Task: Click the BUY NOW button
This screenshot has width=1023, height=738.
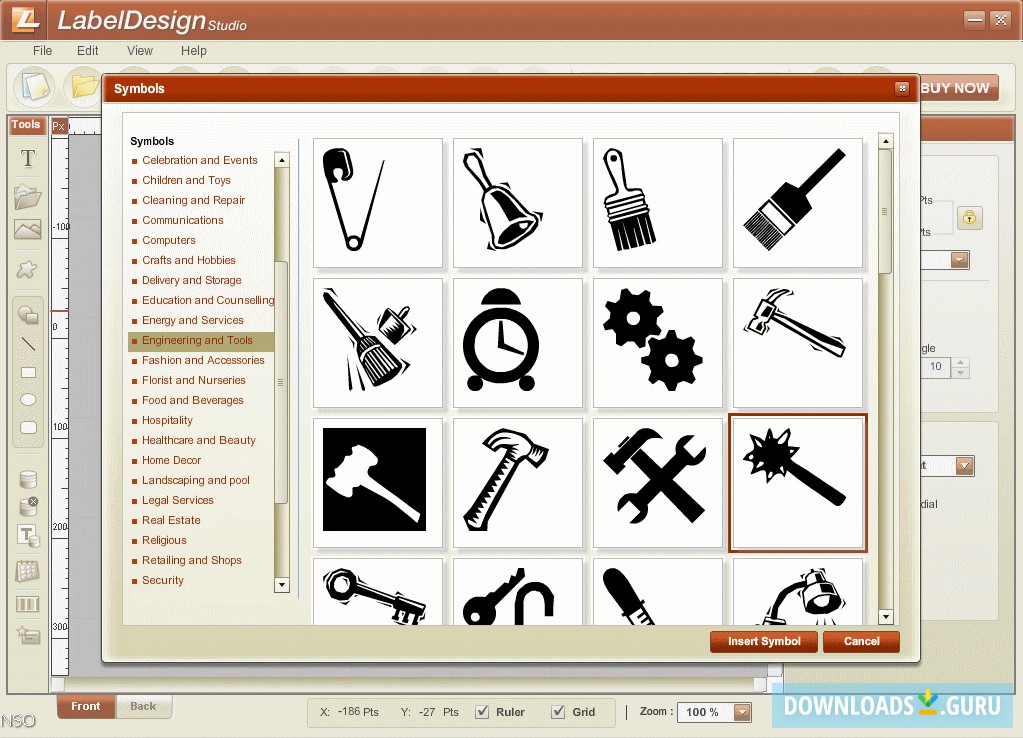Action: tap(956, 87)
